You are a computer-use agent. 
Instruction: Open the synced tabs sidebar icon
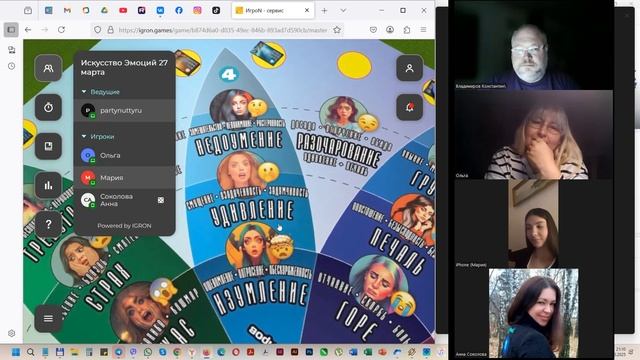click(x=11, y=50)
